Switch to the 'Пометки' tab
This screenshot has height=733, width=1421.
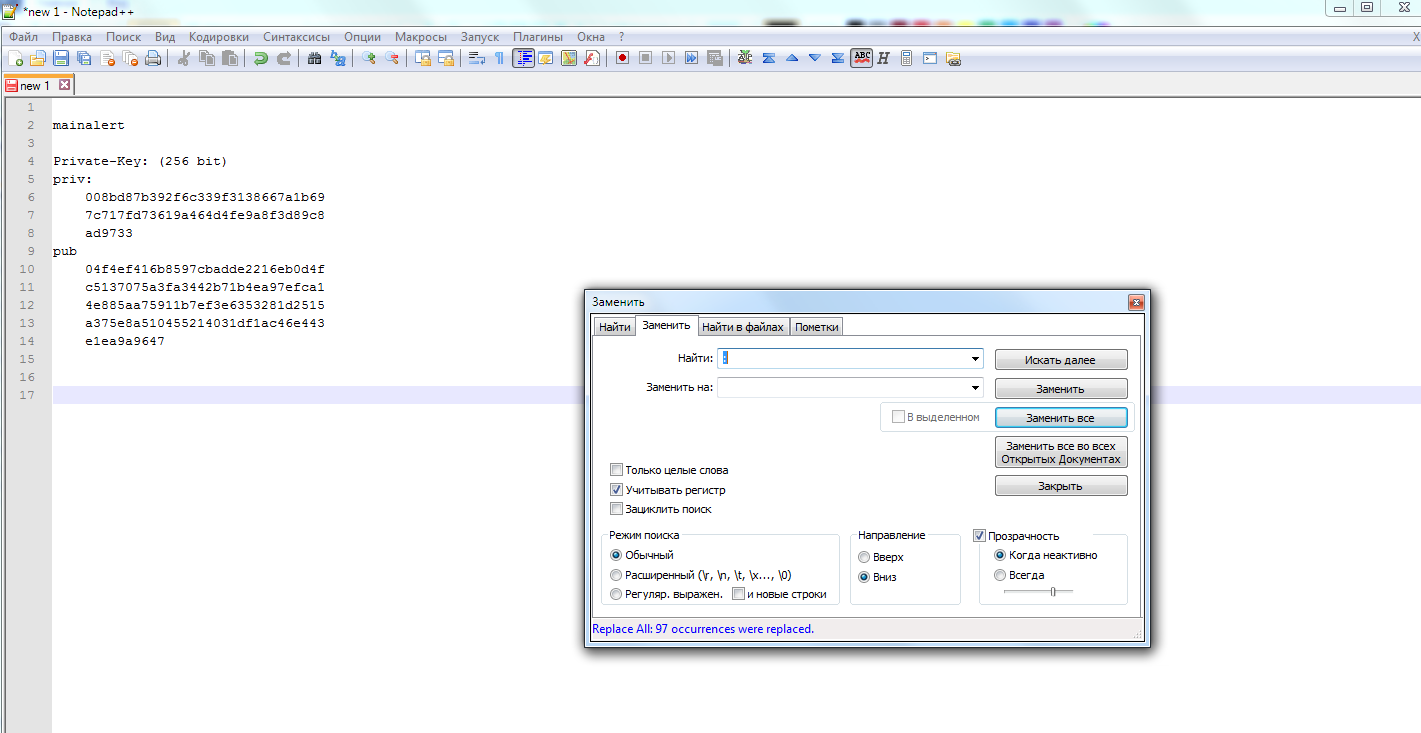click(817, 327)
